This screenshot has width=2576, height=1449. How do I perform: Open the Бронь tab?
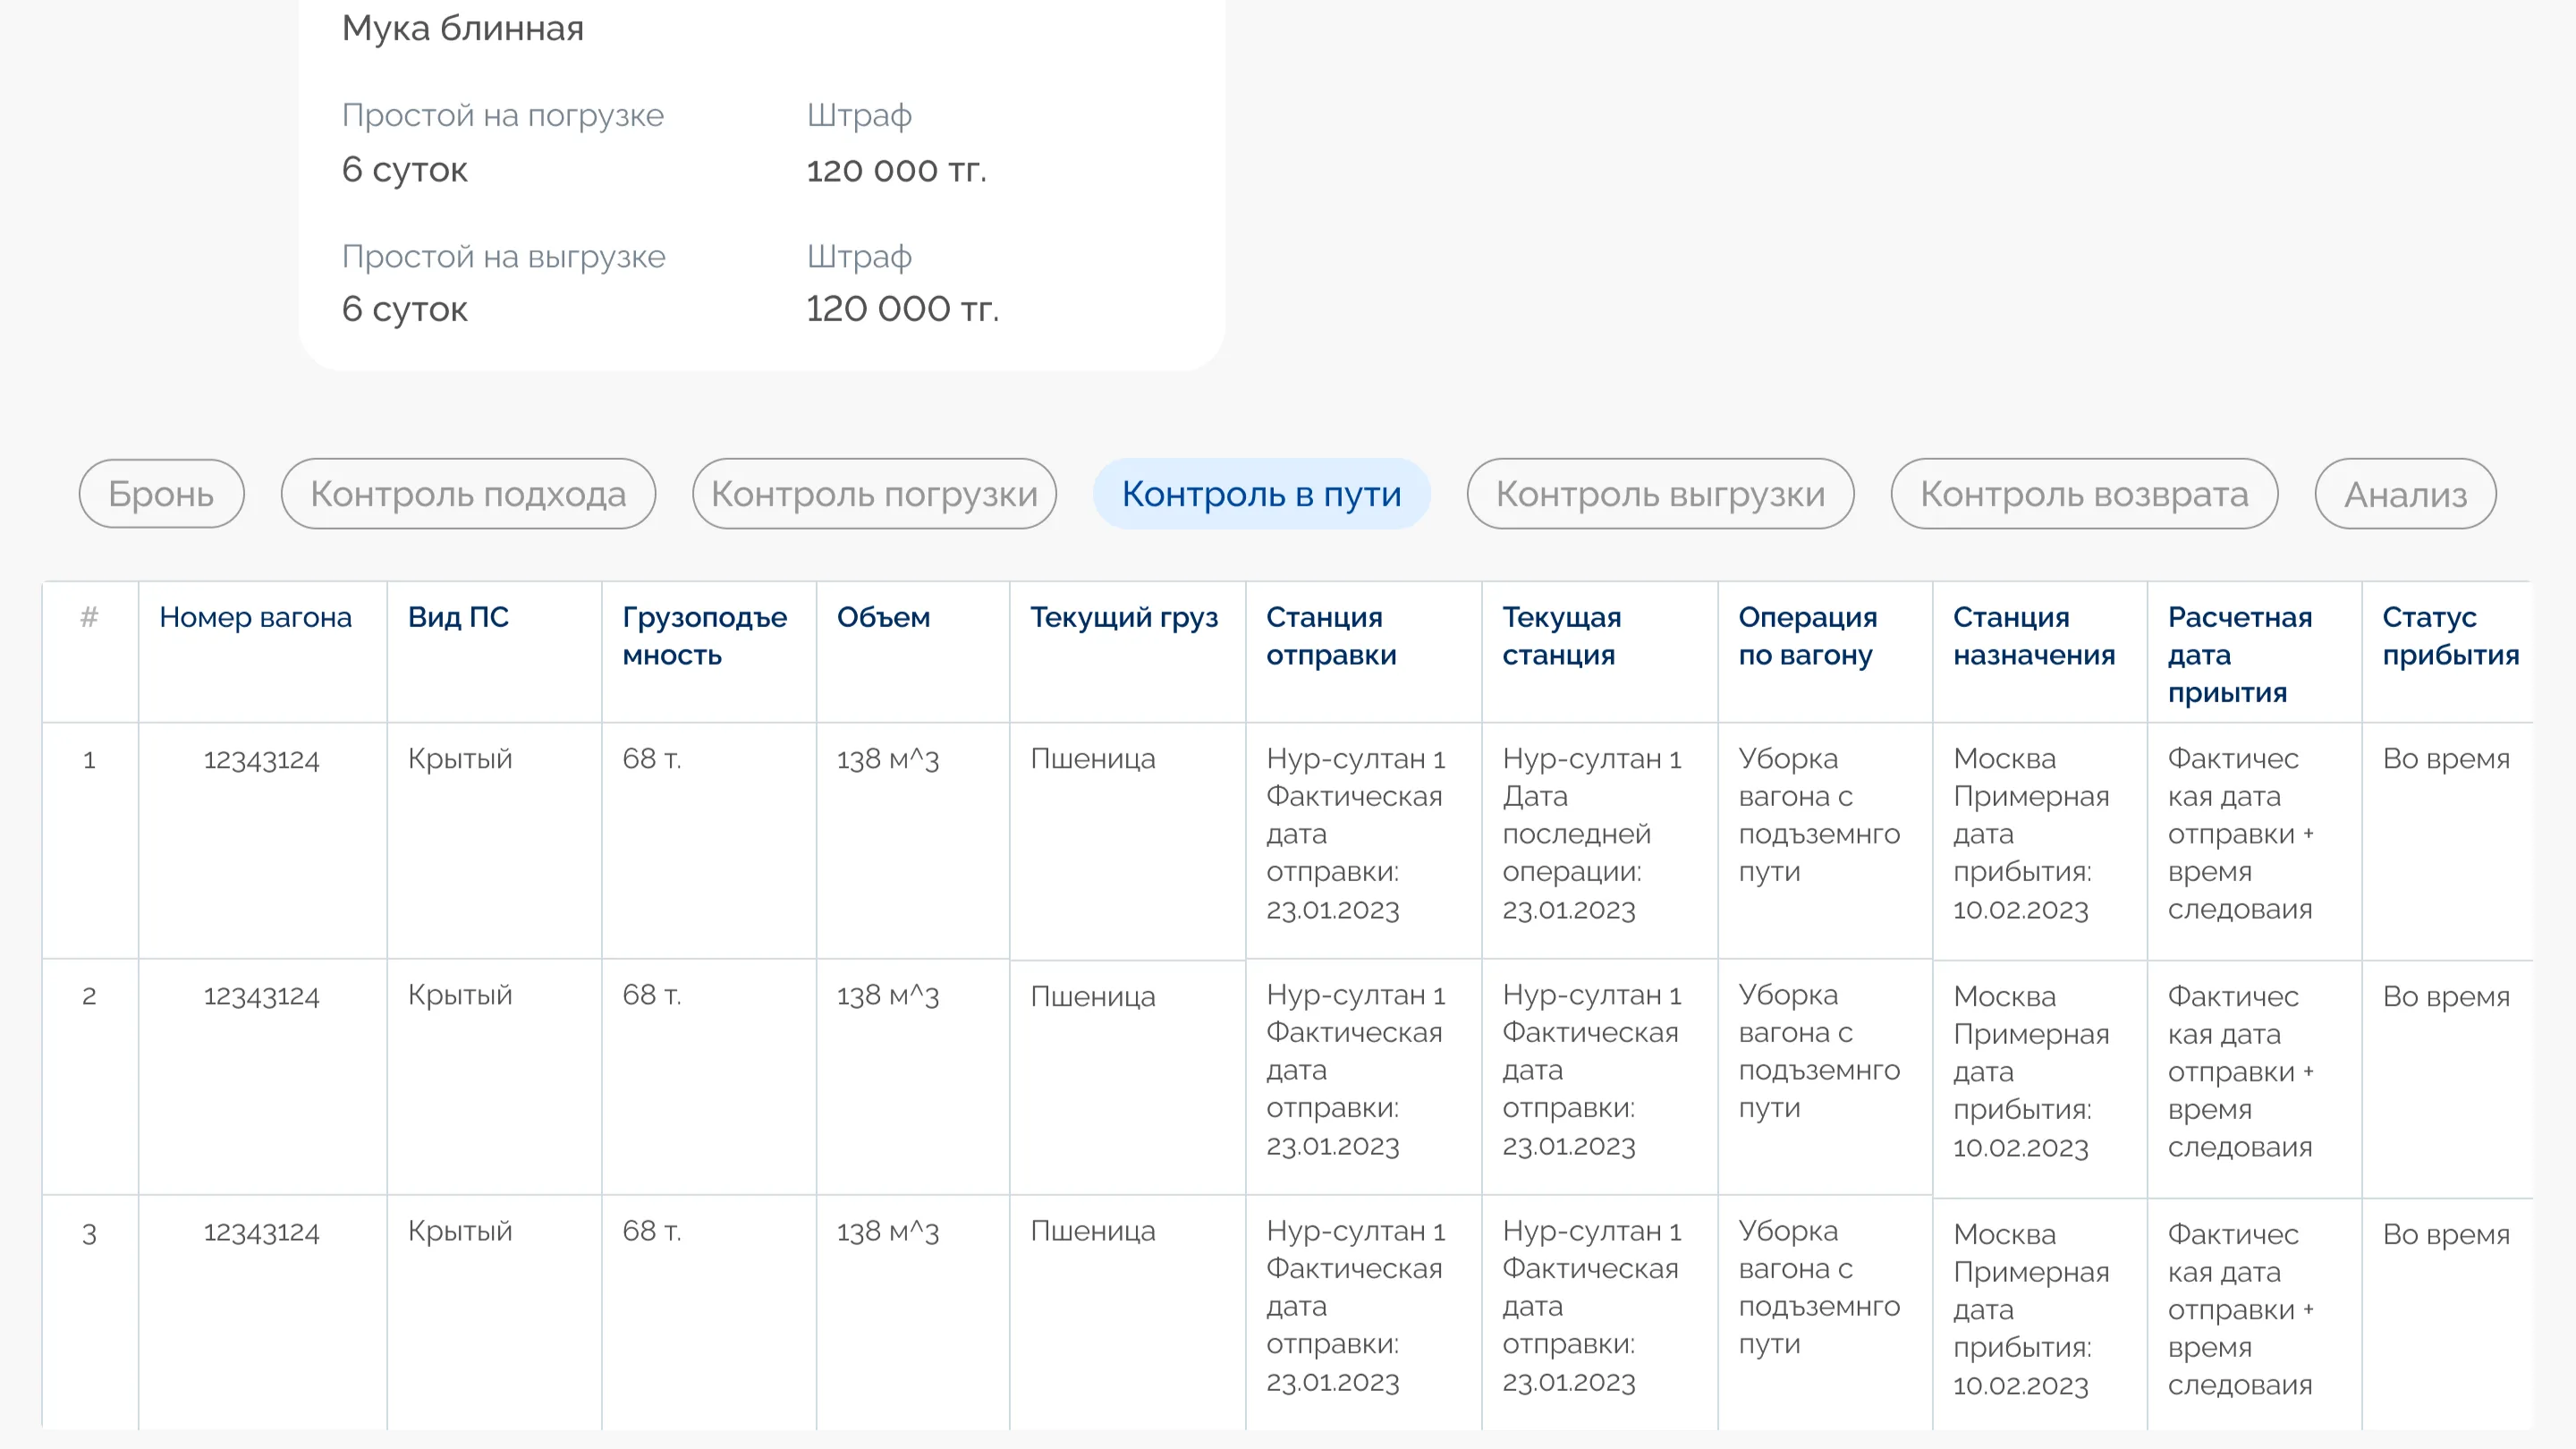pos(161,494)
